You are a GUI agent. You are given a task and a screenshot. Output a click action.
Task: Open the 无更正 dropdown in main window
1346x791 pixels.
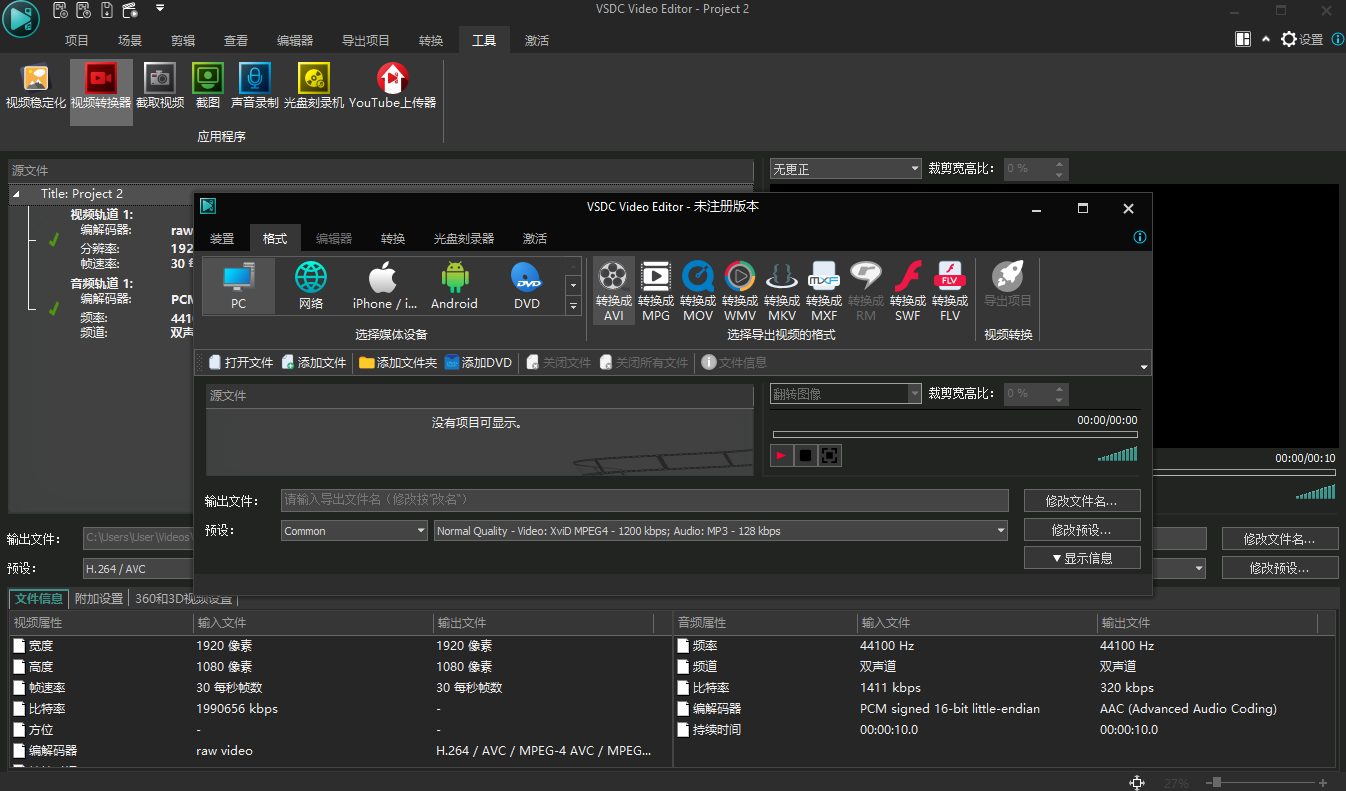(x=846, y=169)
